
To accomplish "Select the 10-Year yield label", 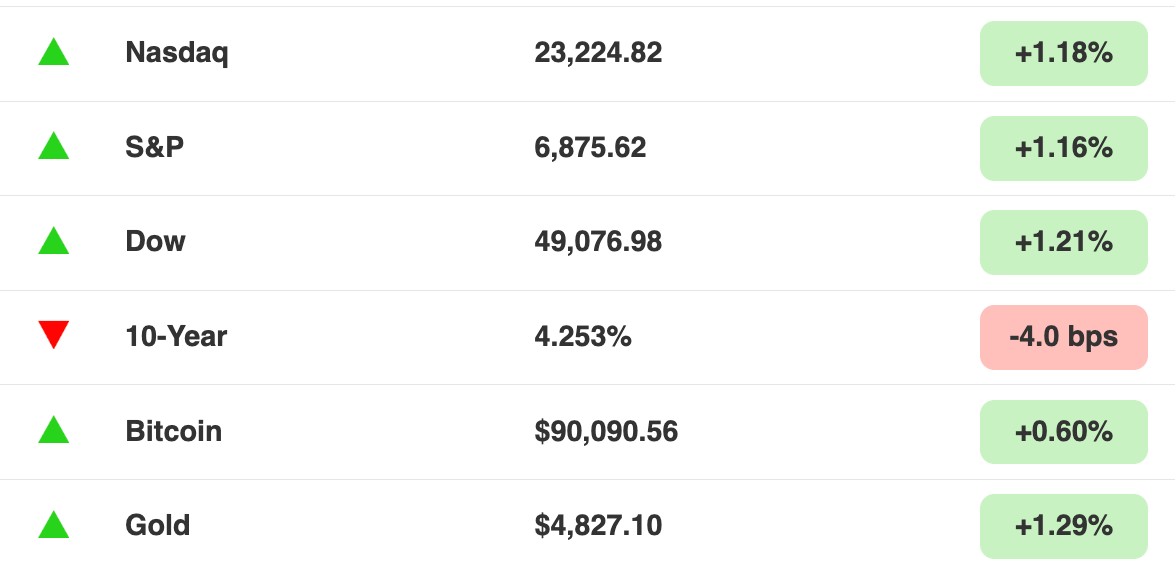I will pos(176,337).
